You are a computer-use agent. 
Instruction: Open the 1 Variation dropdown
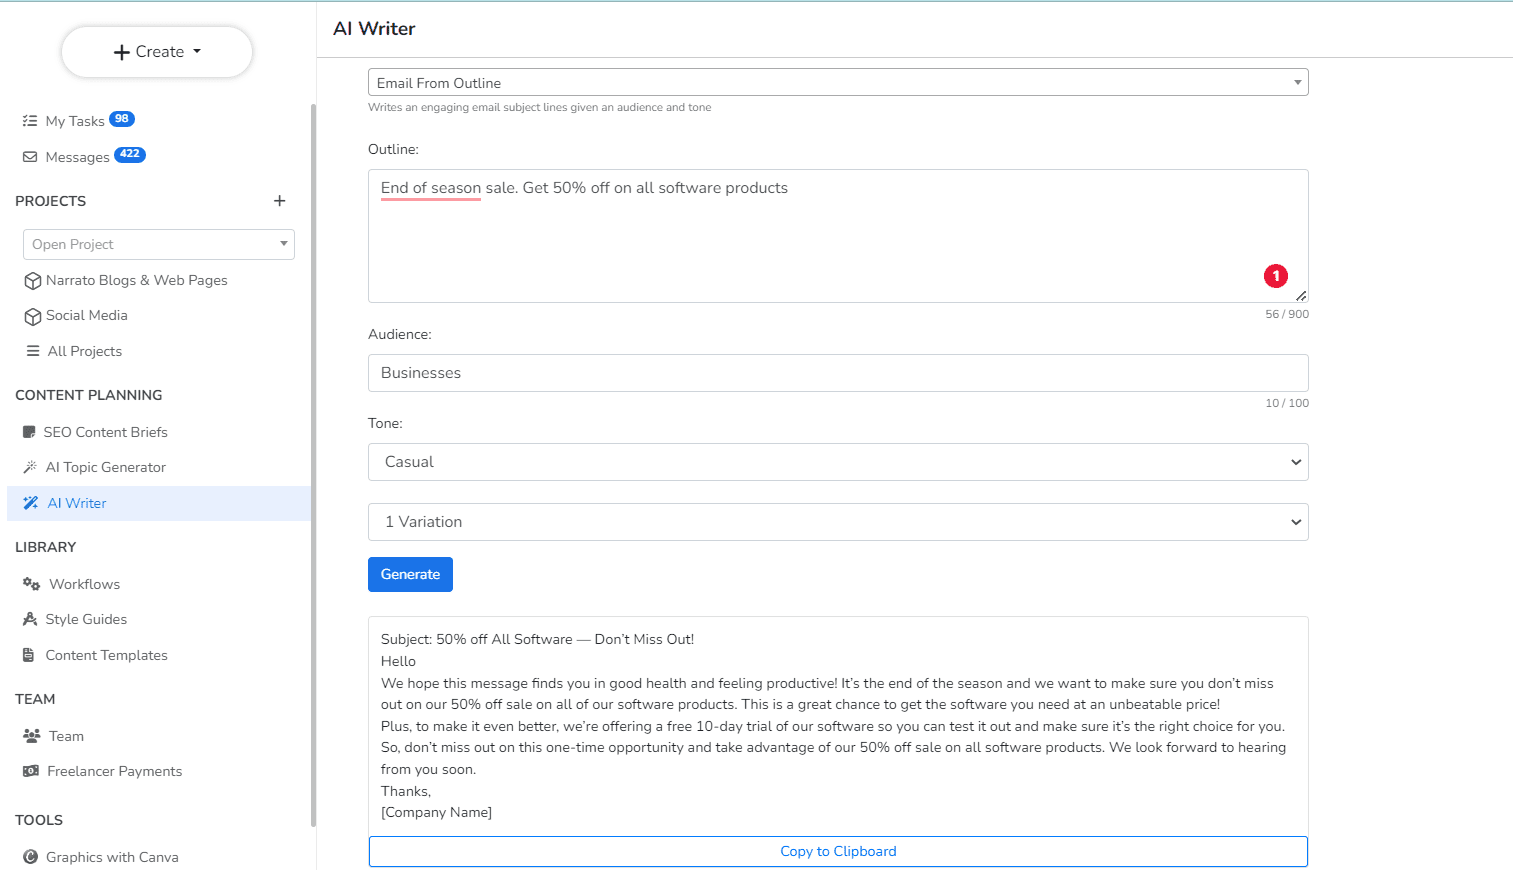tap(838, 522)
